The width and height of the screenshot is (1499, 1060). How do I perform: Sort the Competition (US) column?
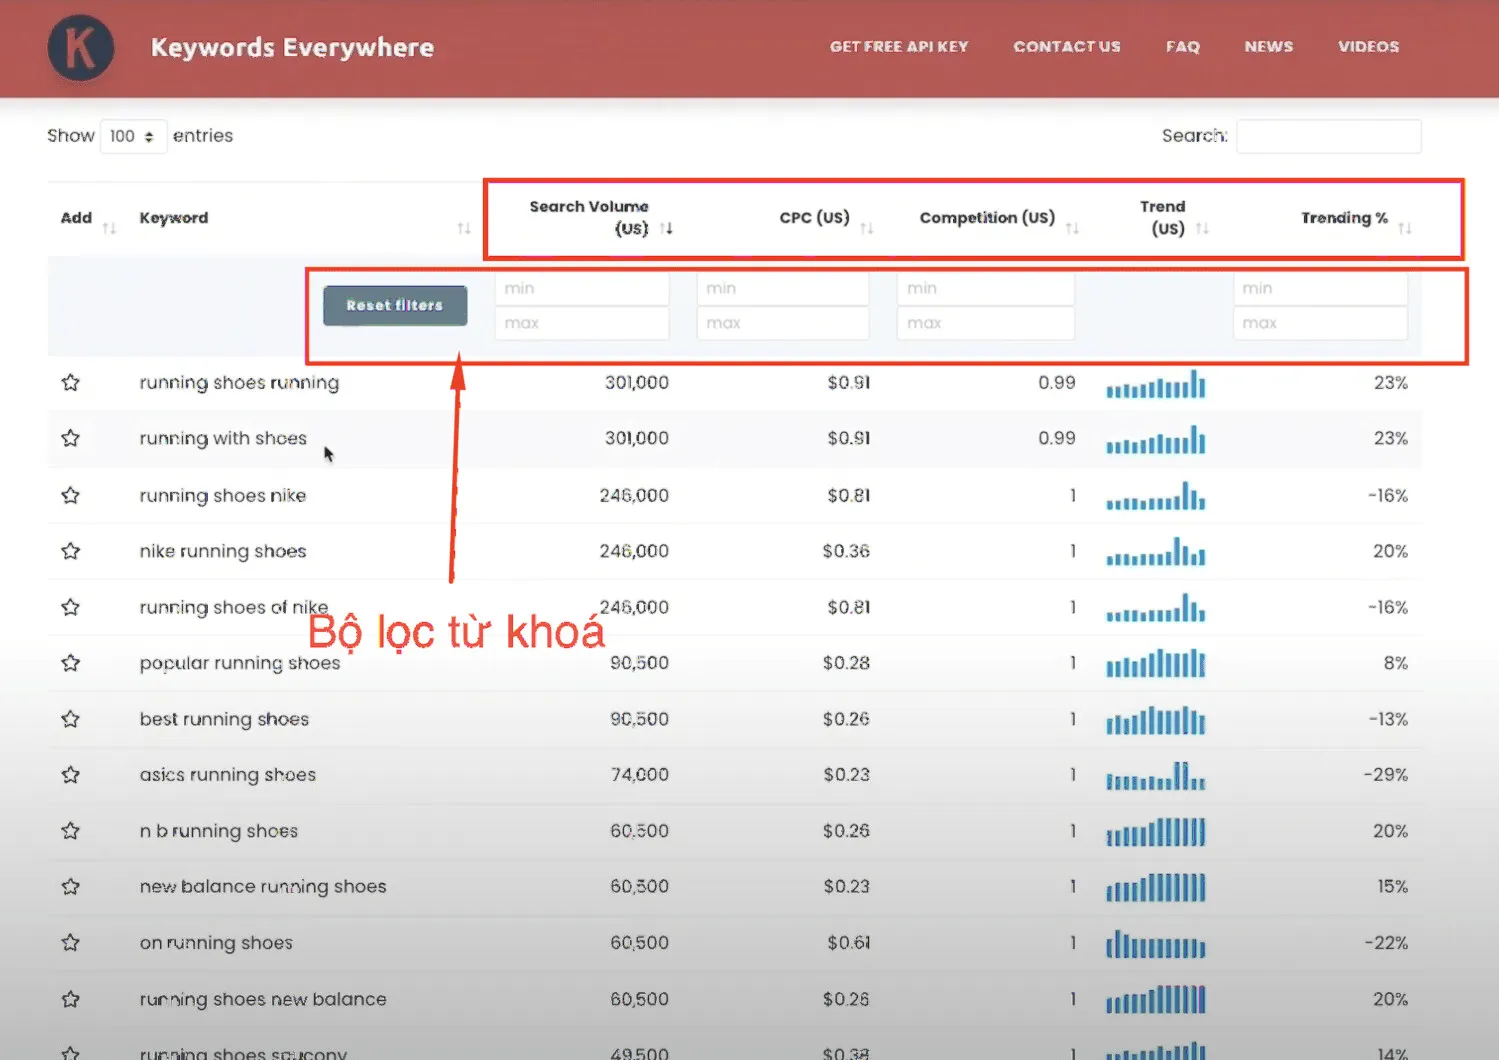tap(1074, 227)
